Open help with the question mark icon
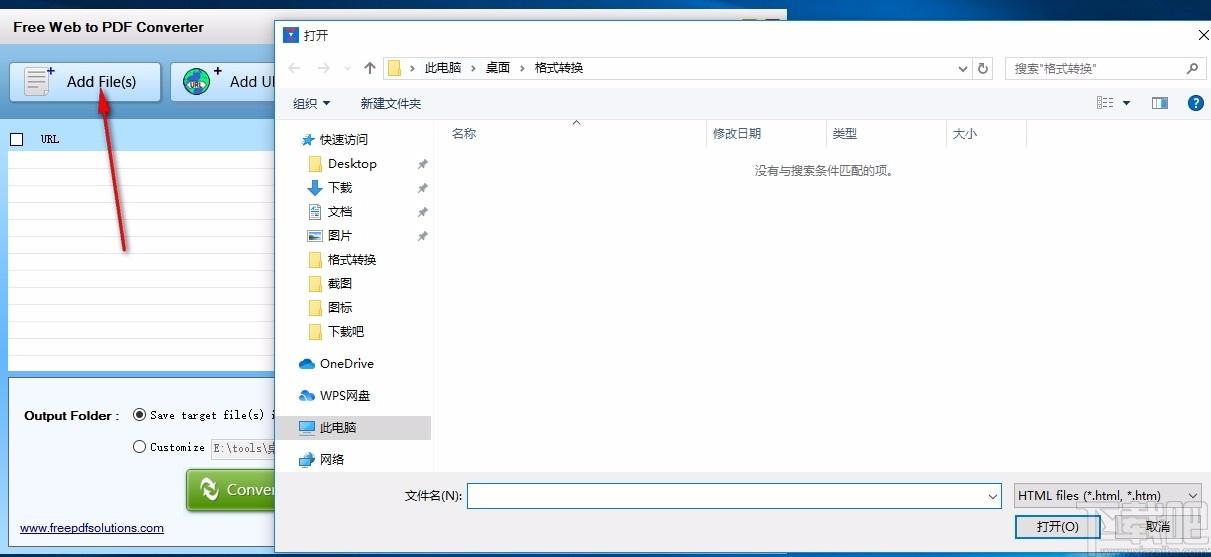 (x=1195, y=103)
